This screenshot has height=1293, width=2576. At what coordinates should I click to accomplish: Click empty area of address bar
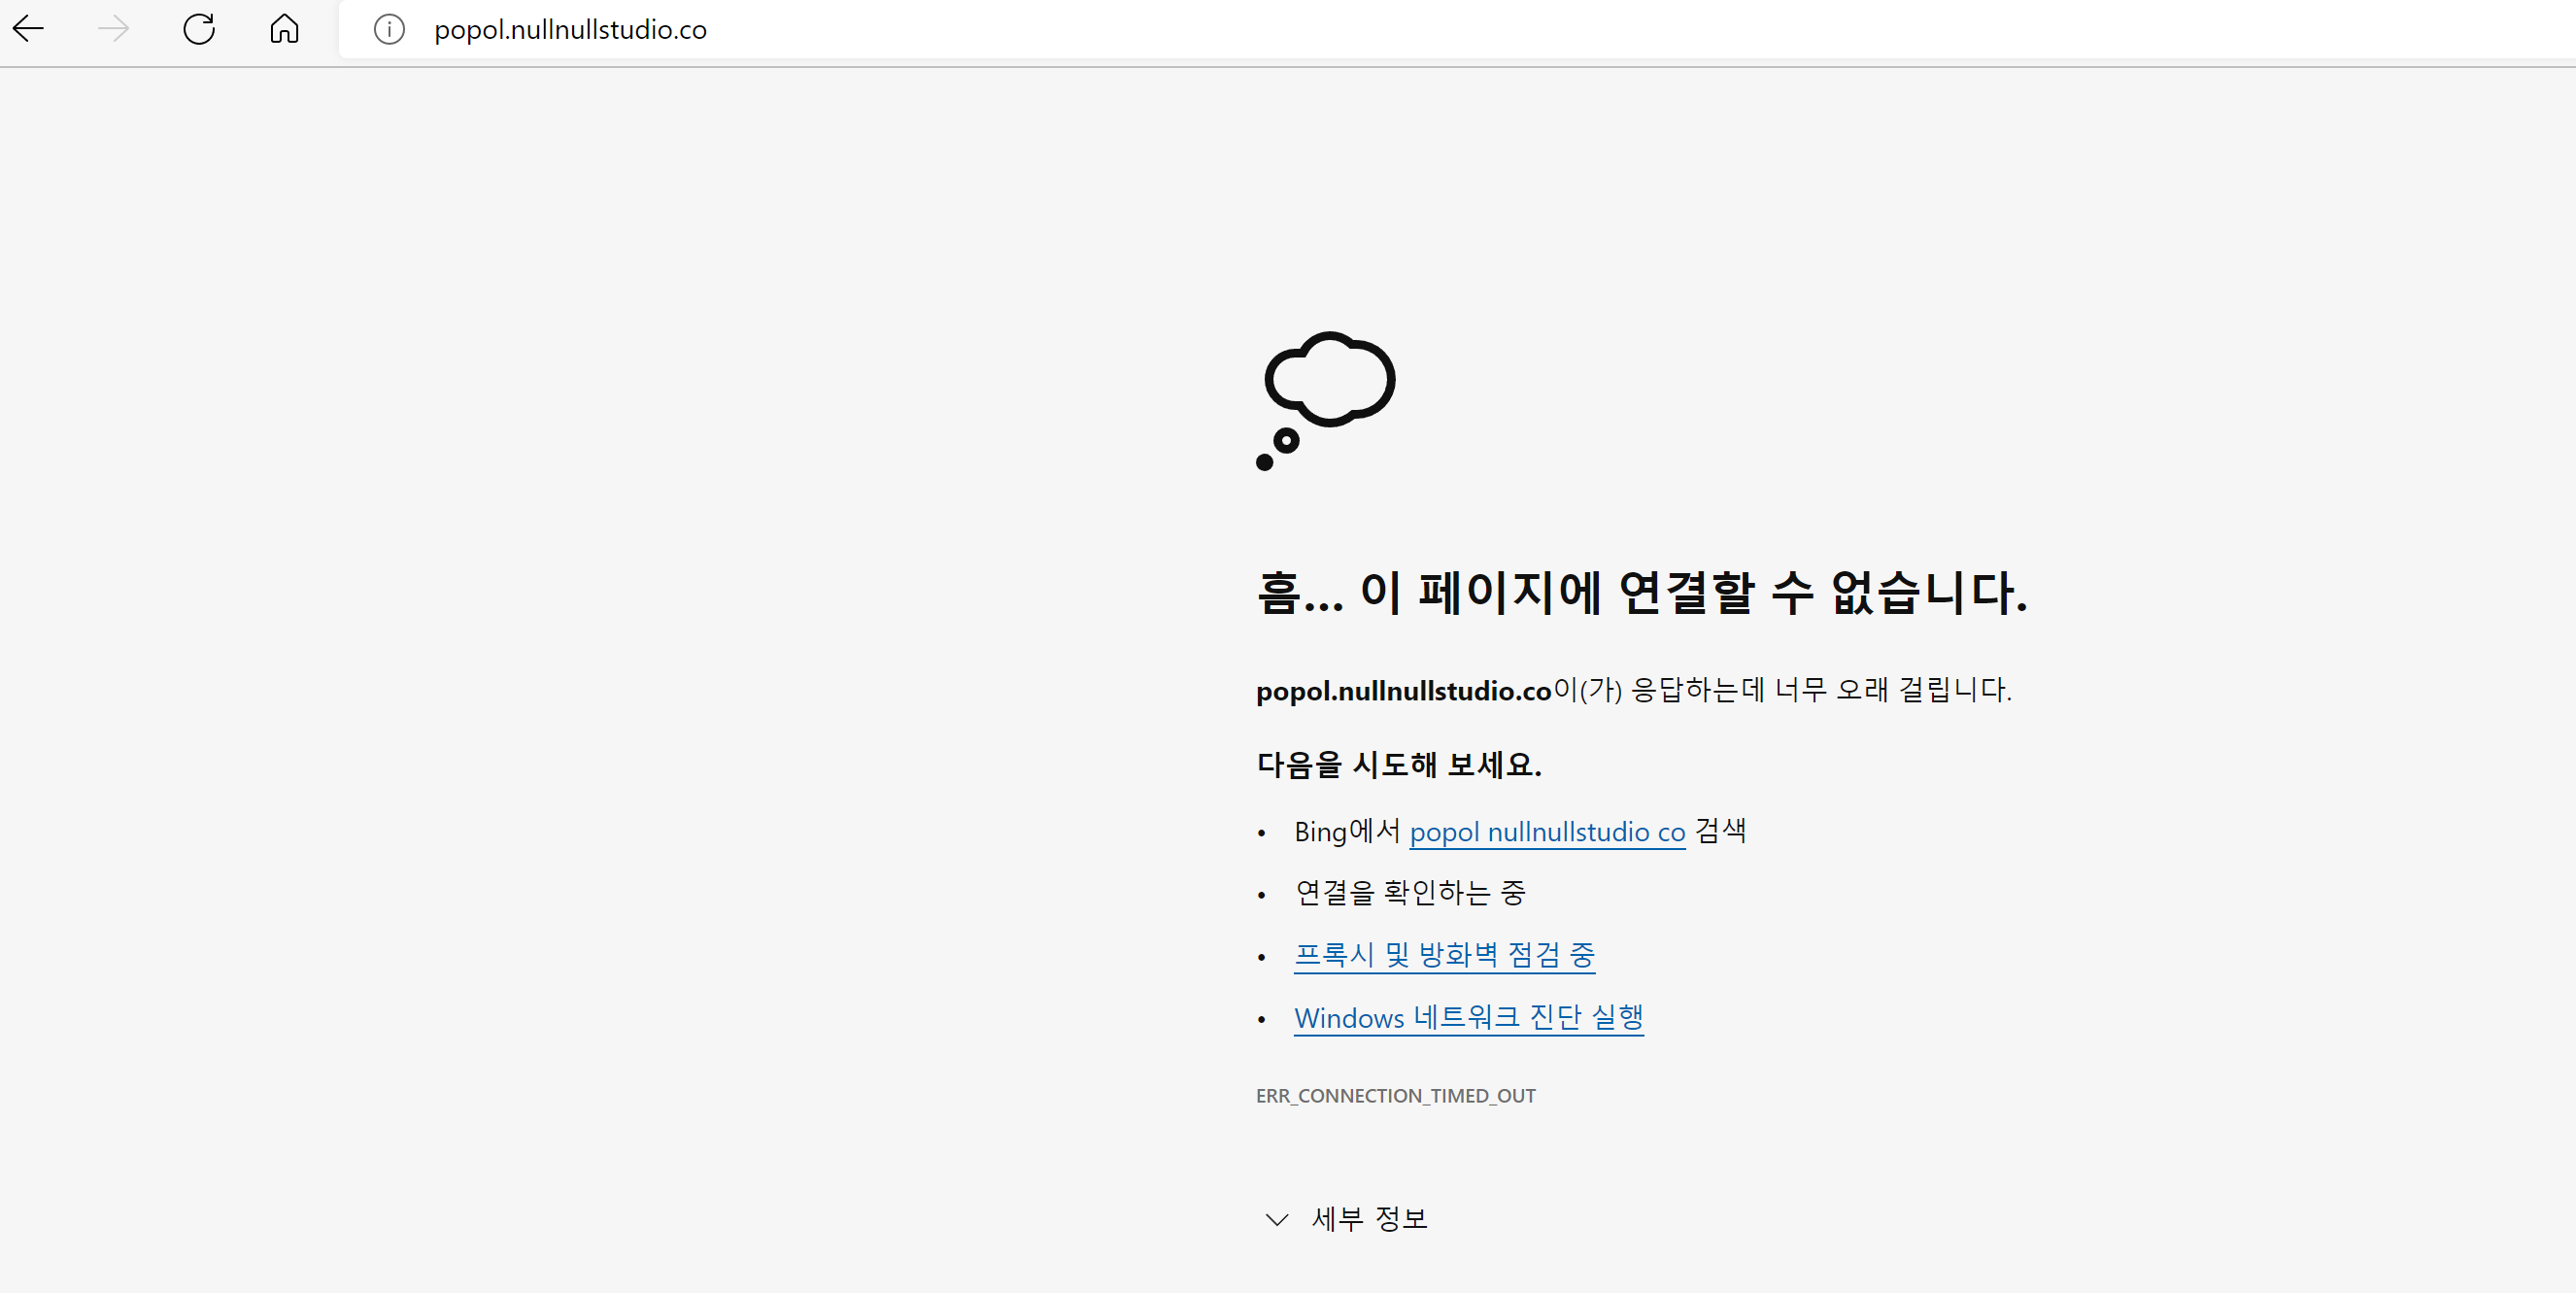tap(1600, 30)
